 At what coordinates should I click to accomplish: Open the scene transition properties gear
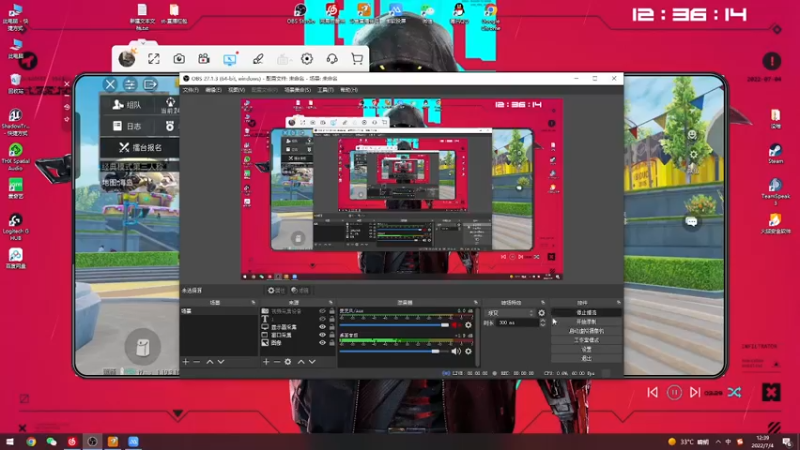click(541, 313)
